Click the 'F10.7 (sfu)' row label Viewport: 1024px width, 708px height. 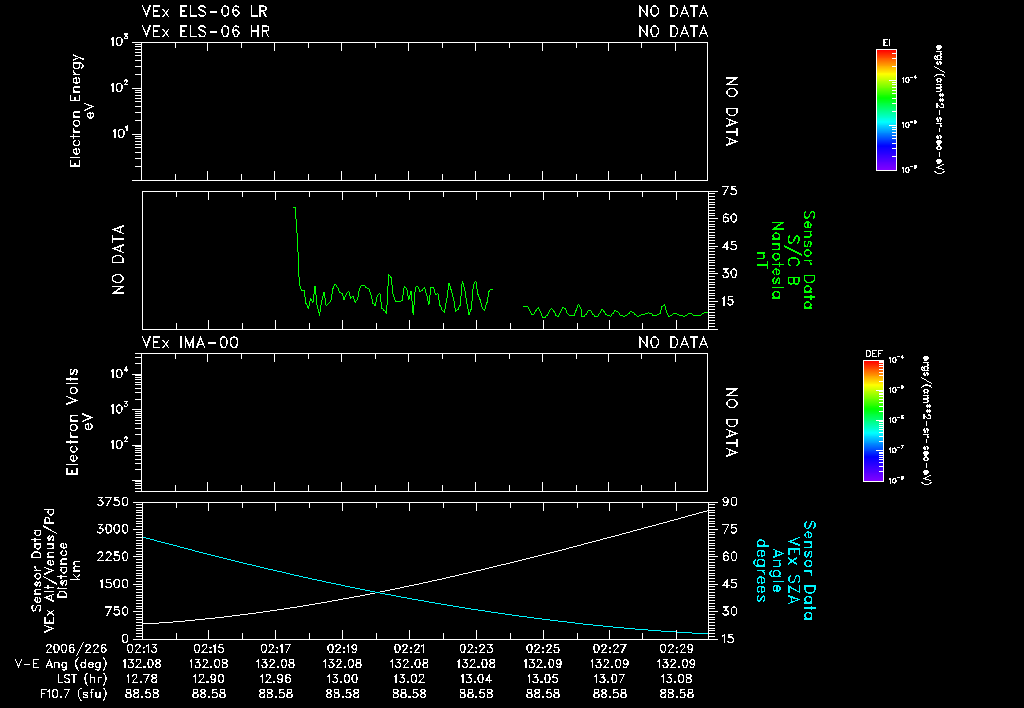tap(73, 694)
